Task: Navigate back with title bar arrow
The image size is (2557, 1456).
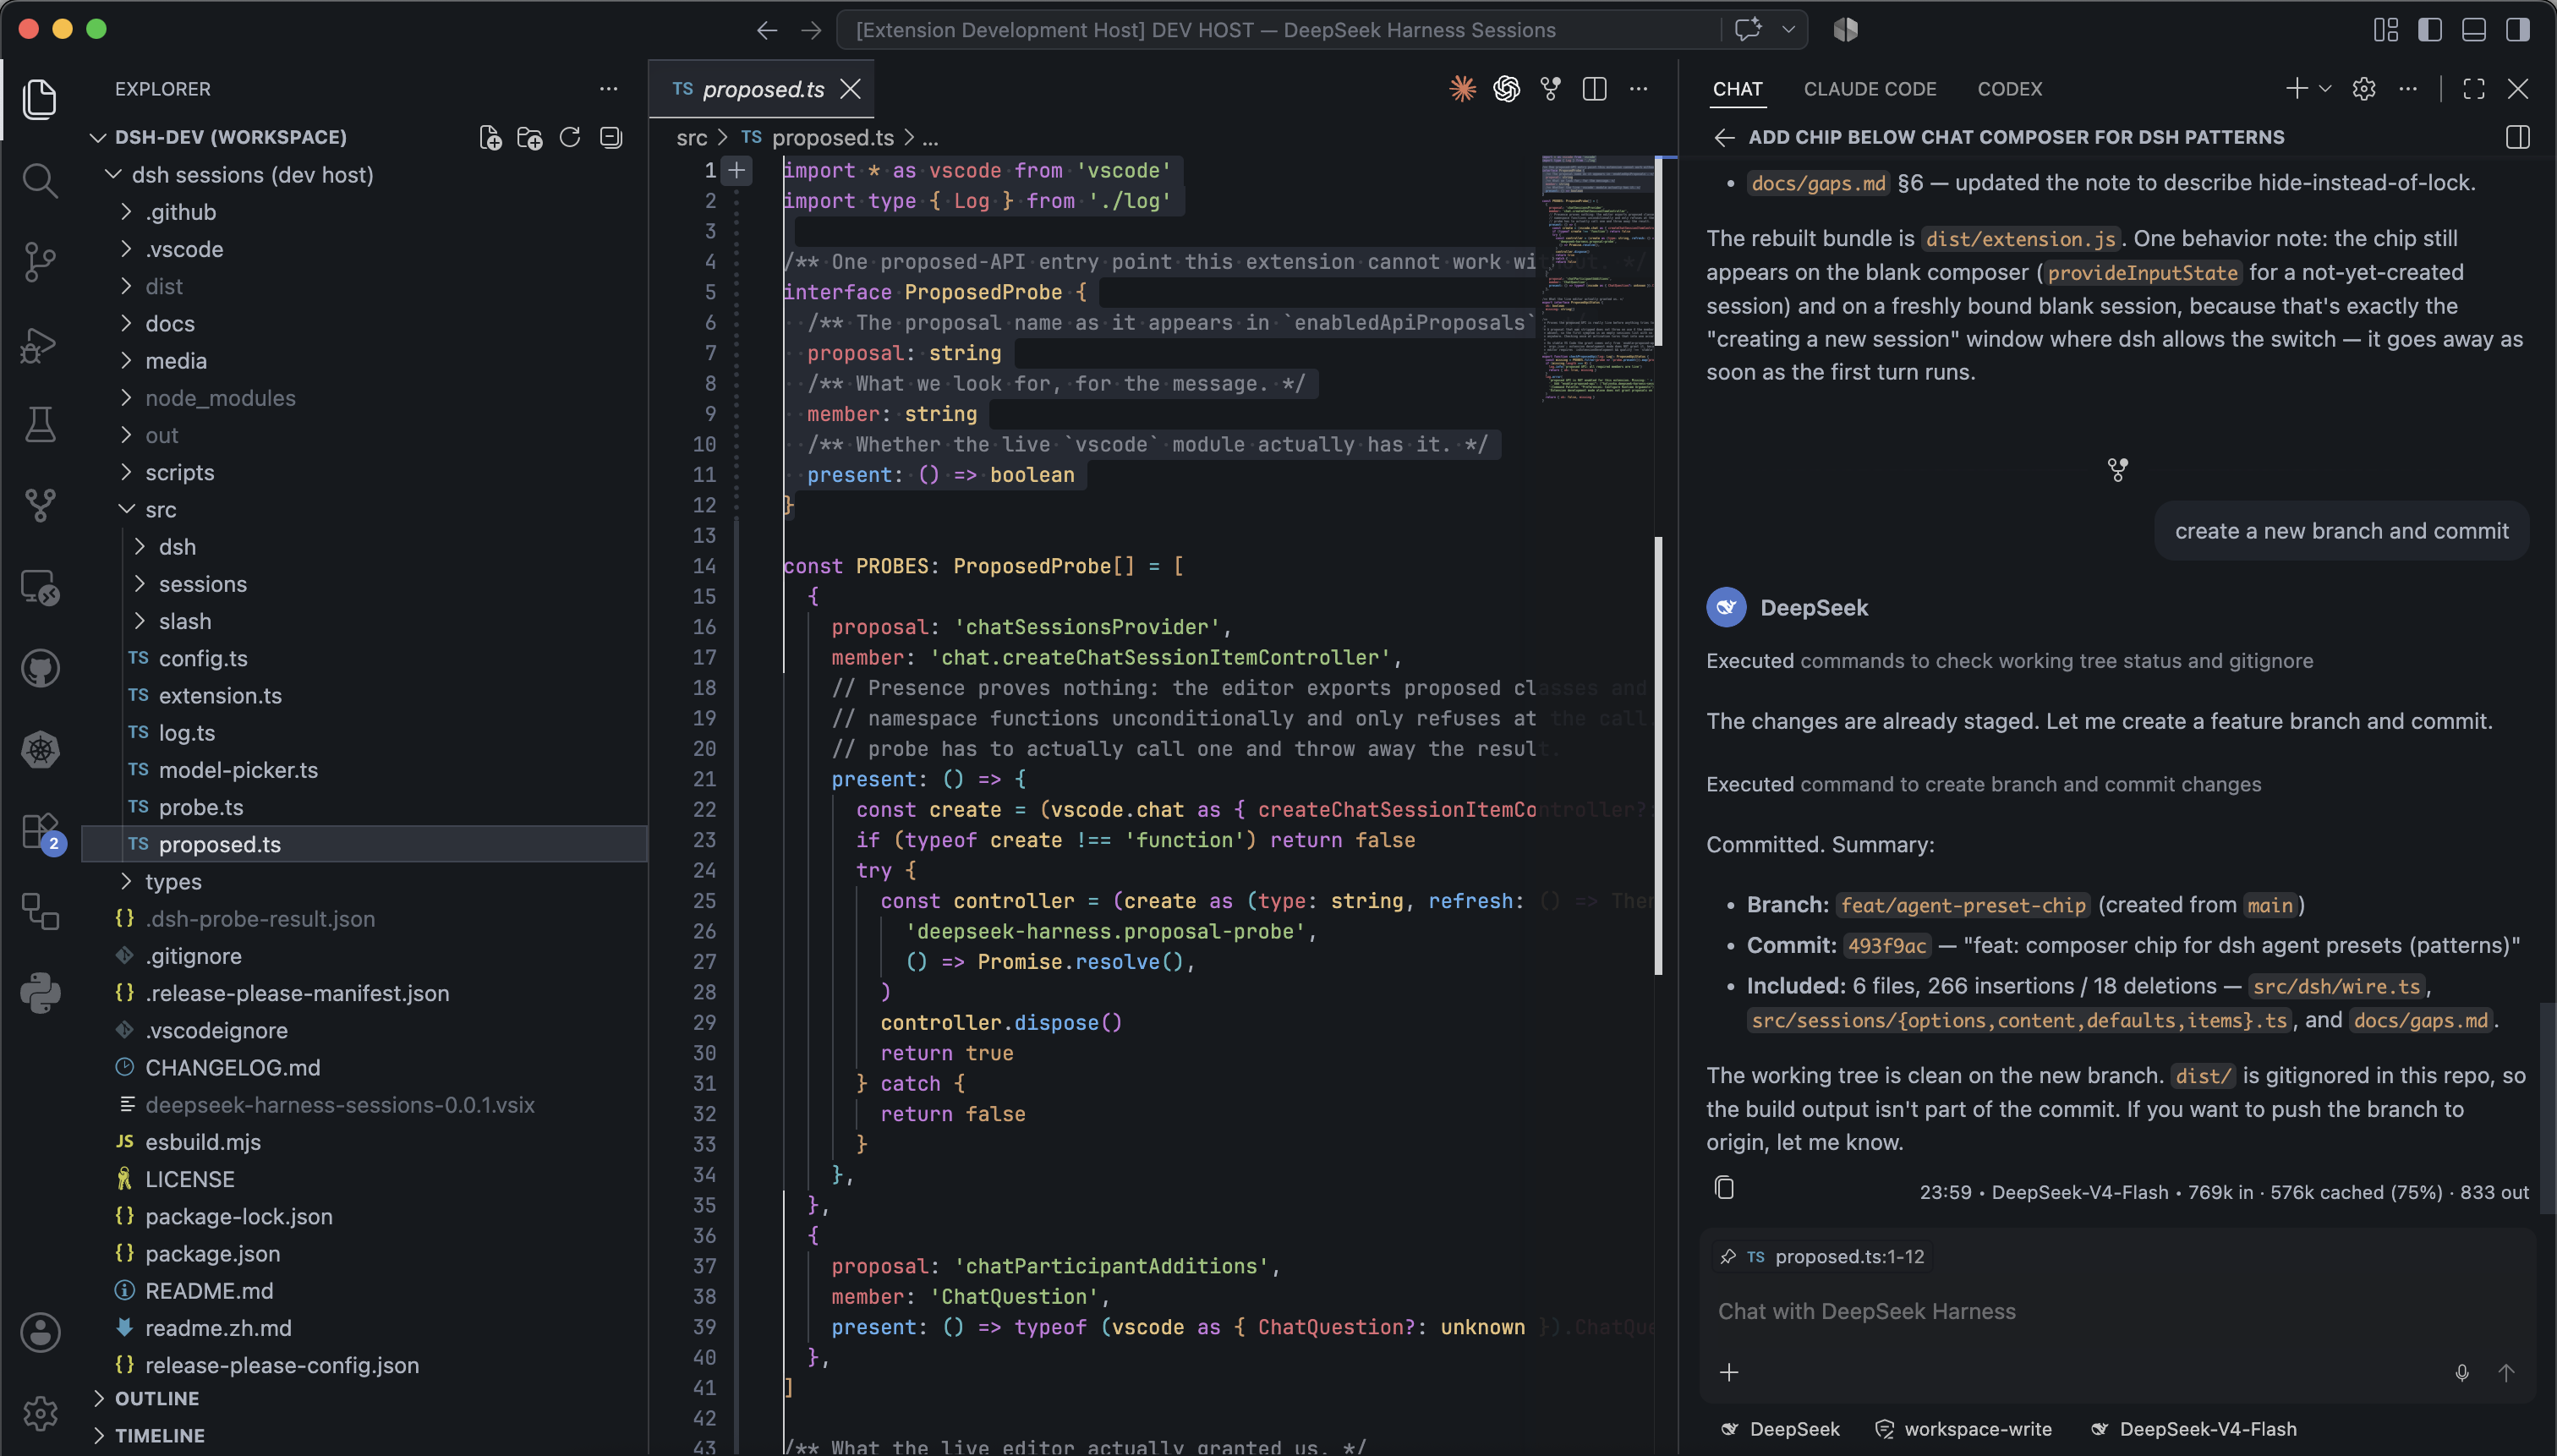Action: click(x=767, y=30)
